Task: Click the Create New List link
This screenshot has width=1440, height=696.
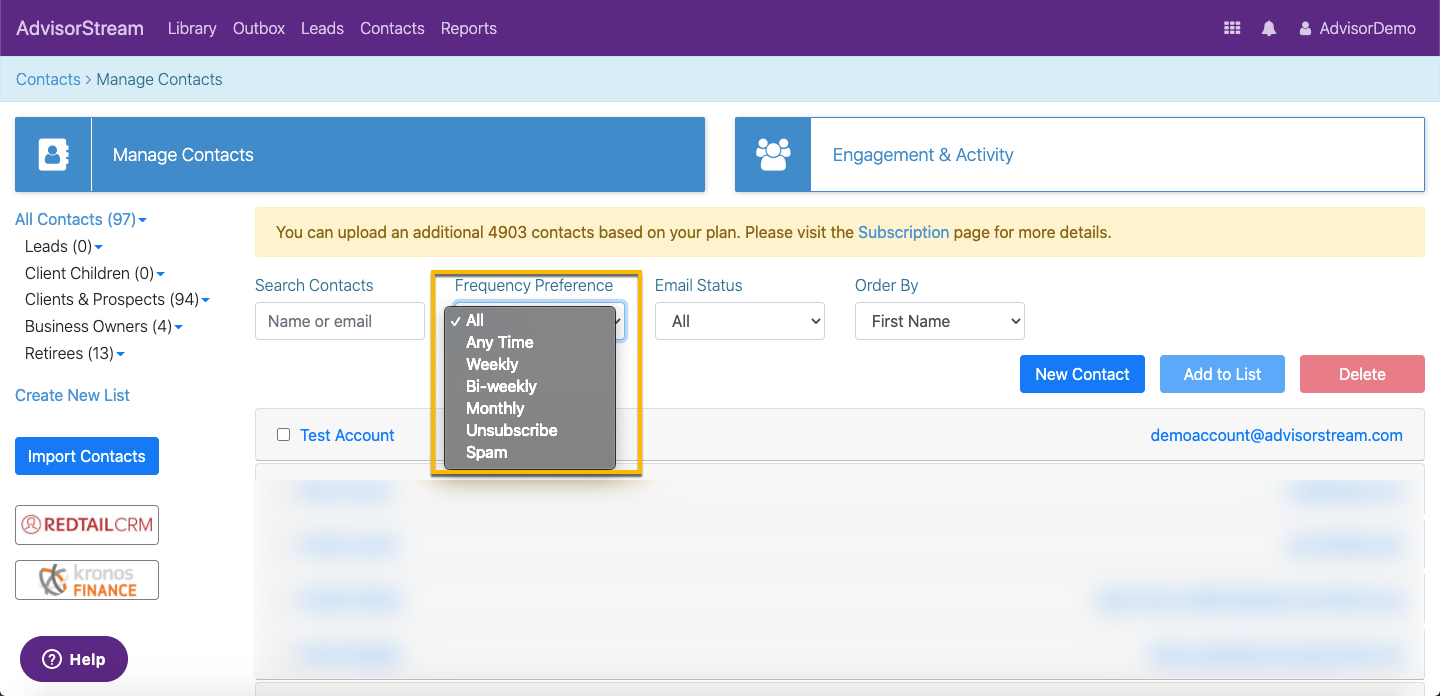Action: point(72,395)
